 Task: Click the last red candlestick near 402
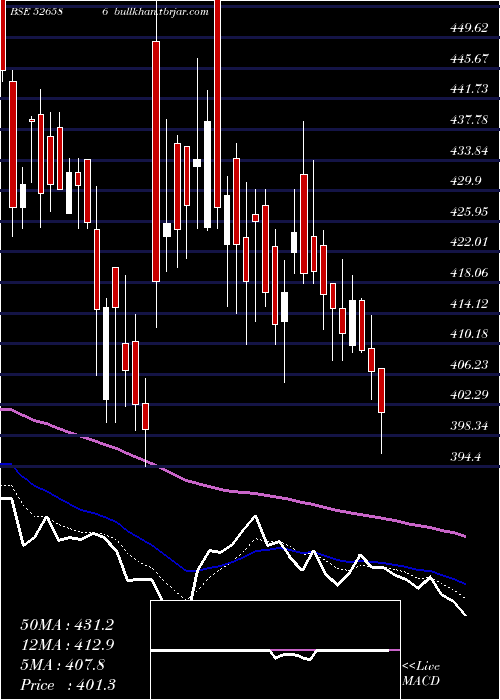pyautogui.click(x=381, y=391)
